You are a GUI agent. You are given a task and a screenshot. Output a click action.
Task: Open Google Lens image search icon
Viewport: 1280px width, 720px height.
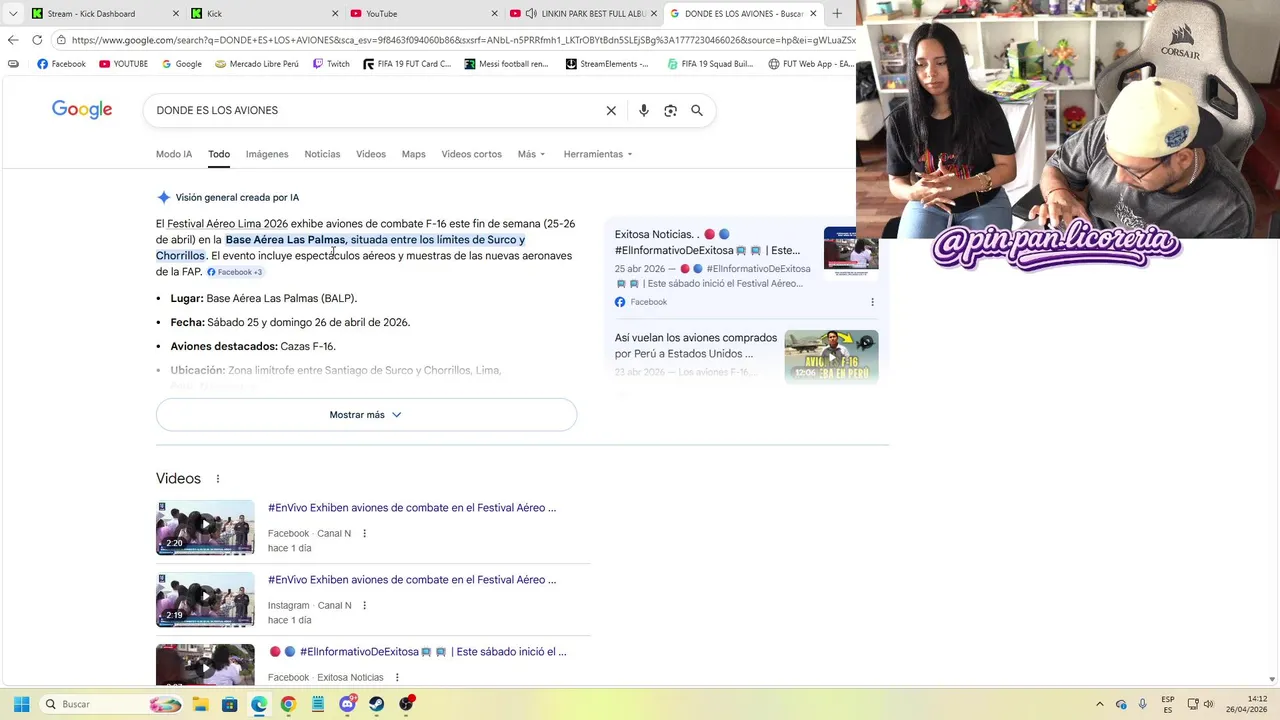coord(670,110)
